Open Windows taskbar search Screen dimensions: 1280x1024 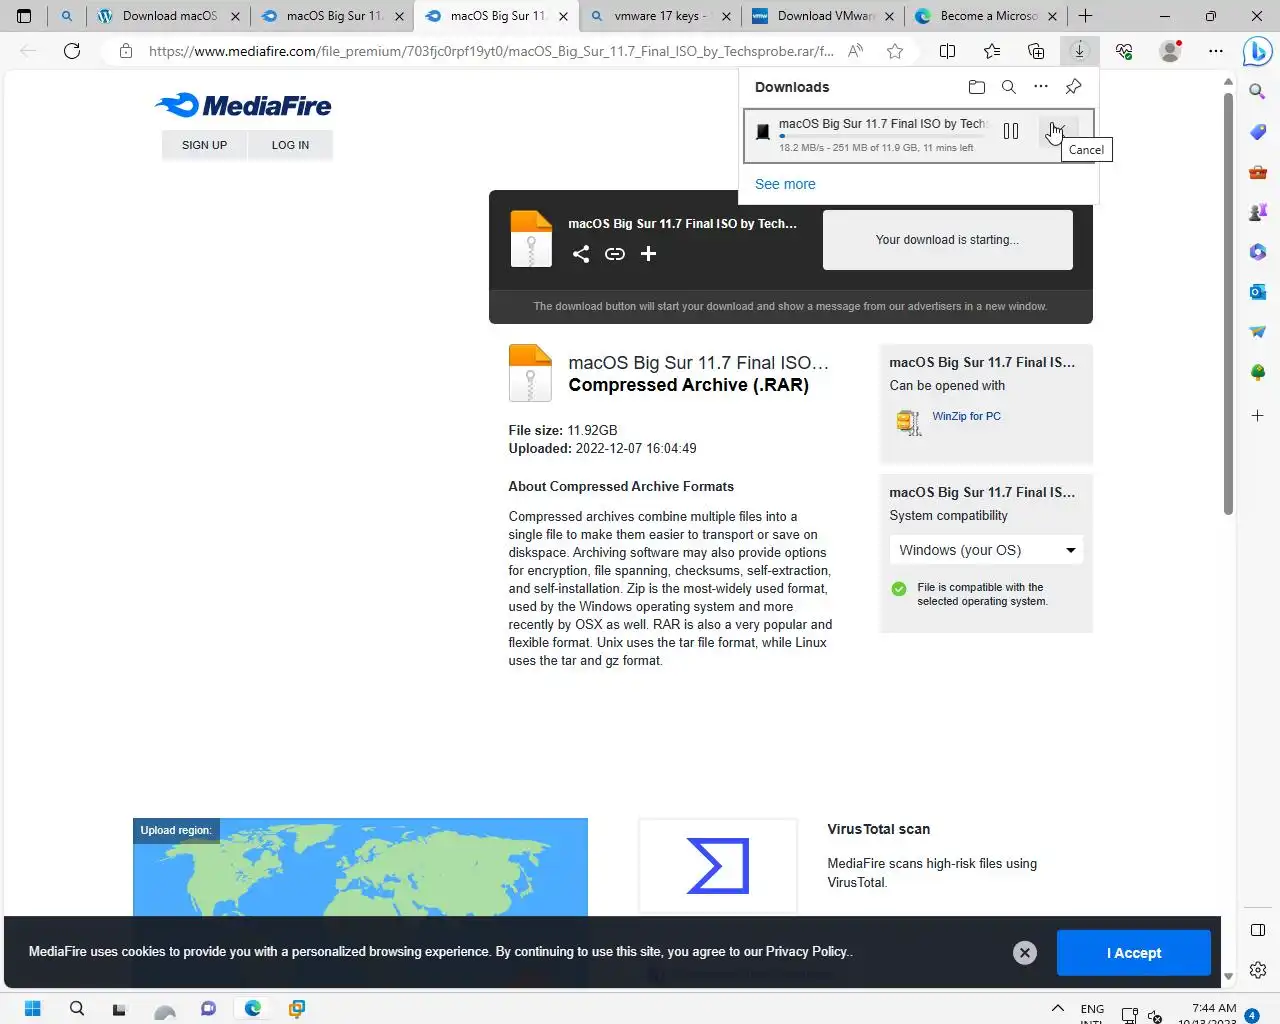[76, 1008]
